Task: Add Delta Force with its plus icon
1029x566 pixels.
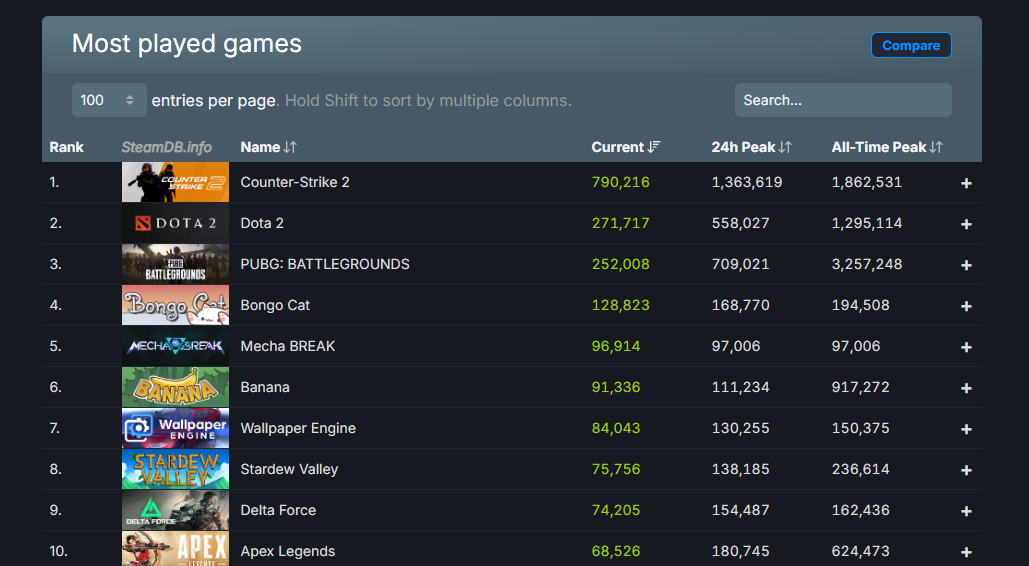Action: pyautogui.click(x=966, y=512)
